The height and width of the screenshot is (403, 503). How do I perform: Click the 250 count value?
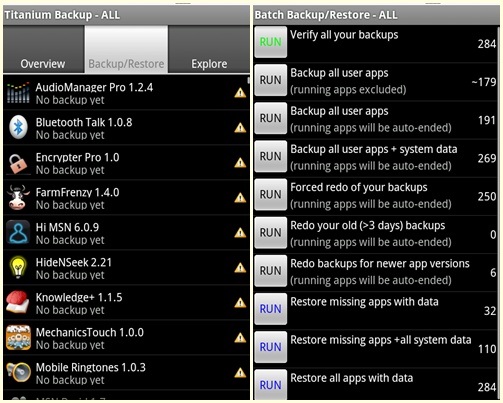[x=487, y=196]
